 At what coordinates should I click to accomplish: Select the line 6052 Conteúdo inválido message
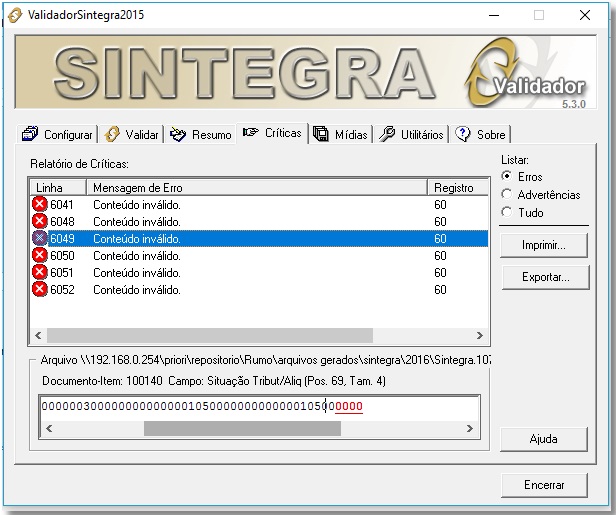(x=137, y=290)
